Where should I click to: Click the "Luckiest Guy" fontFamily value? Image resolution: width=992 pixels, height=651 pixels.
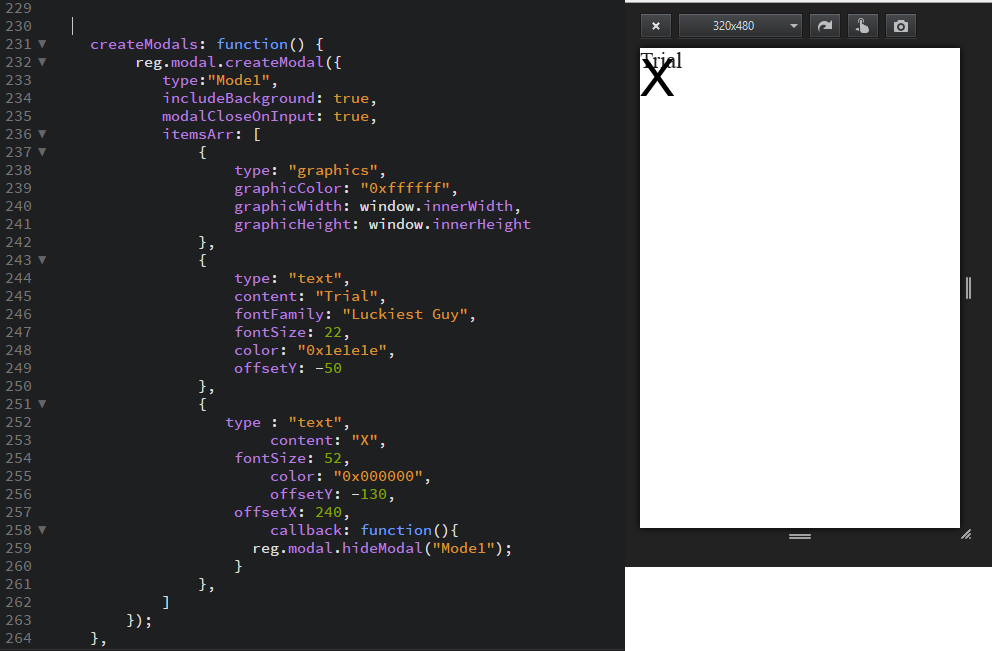pos(406,314)
